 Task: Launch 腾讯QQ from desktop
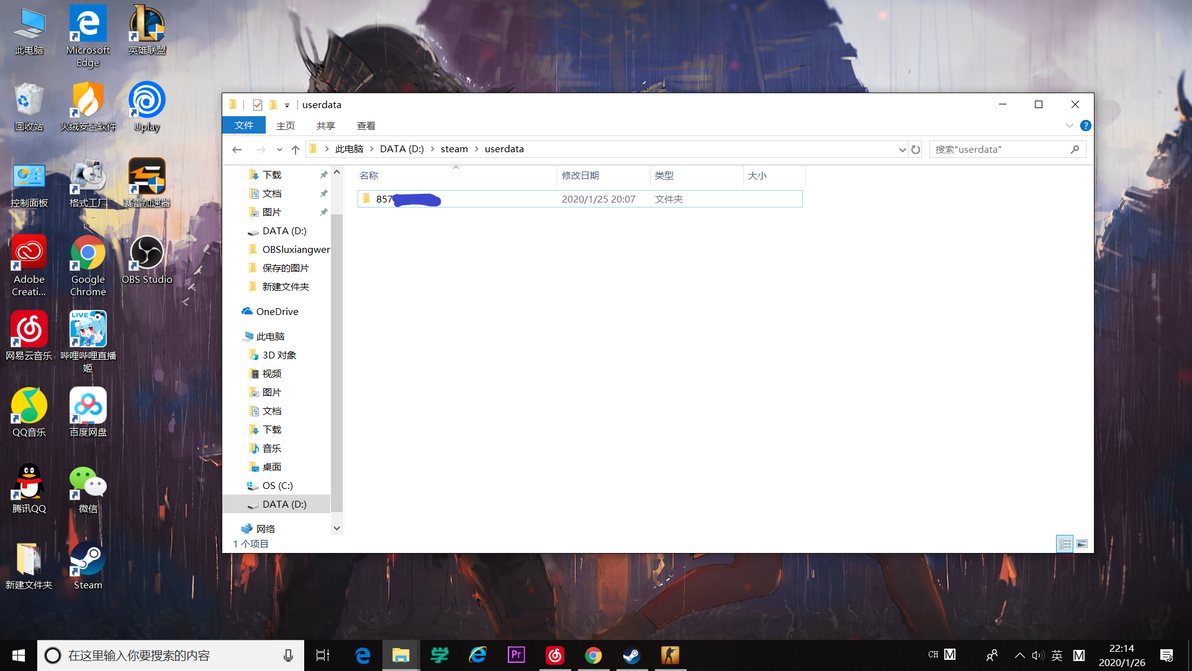click(x=29, y=489)
